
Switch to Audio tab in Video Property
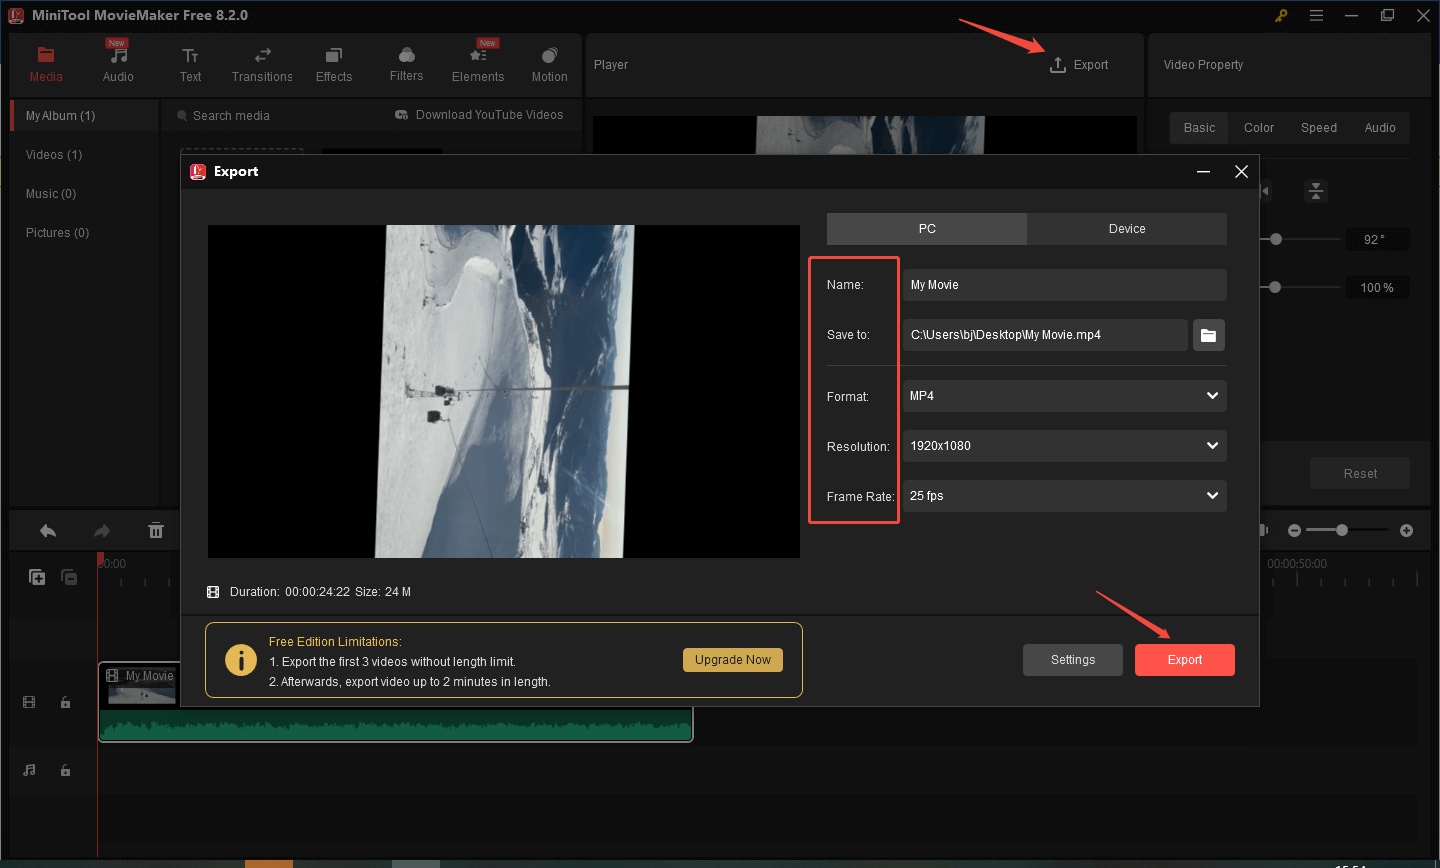click(1380, 128)
